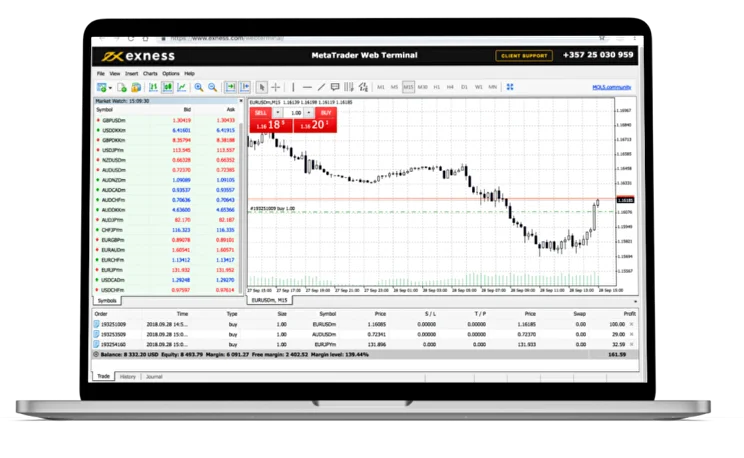Set timeframe to M5

pyautogui.click(x=394, y=87)
